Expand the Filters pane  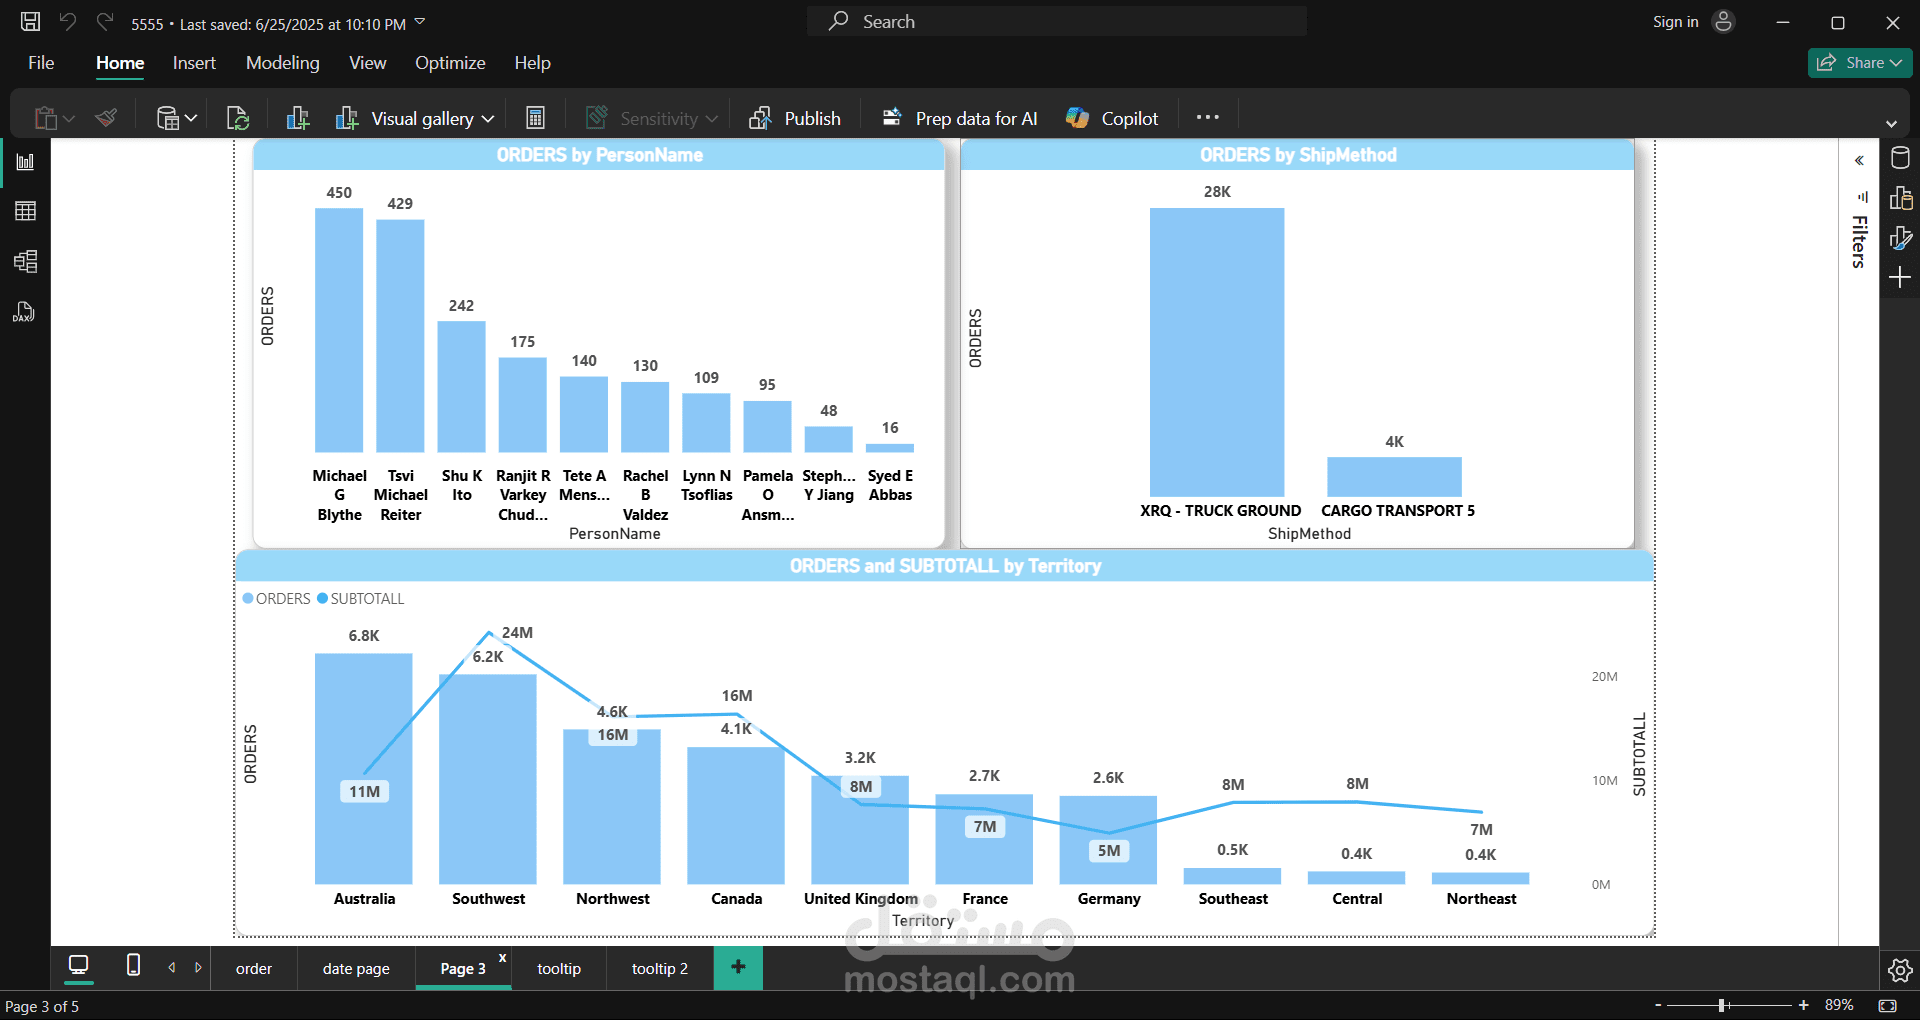1859,161
